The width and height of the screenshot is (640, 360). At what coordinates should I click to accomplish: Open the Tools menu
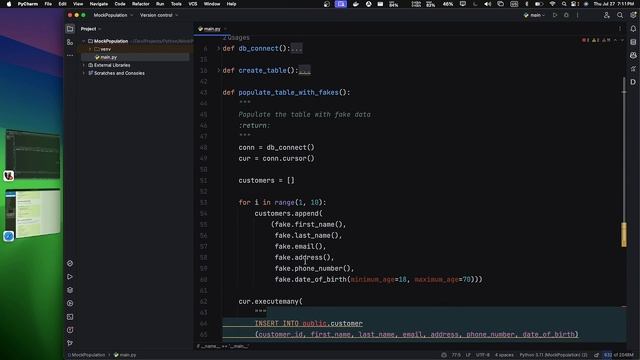176,4
